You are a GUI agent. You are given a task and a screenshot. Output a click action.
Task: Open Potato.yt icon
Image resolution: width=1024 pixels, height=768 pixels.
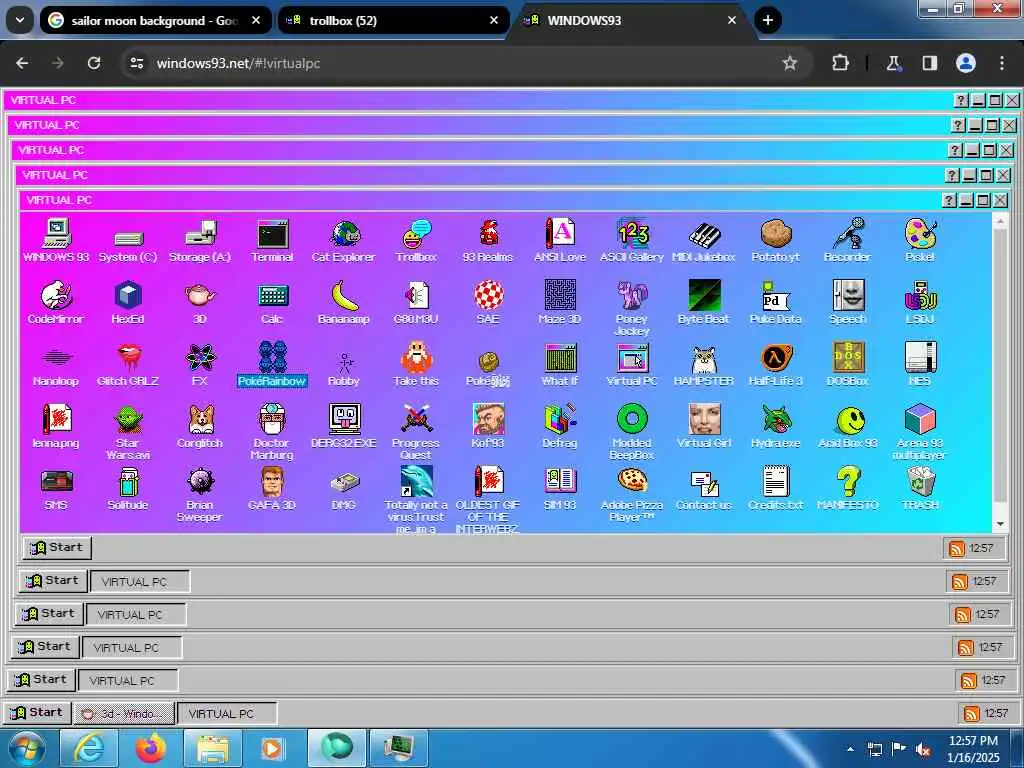(x=776, y=240)
